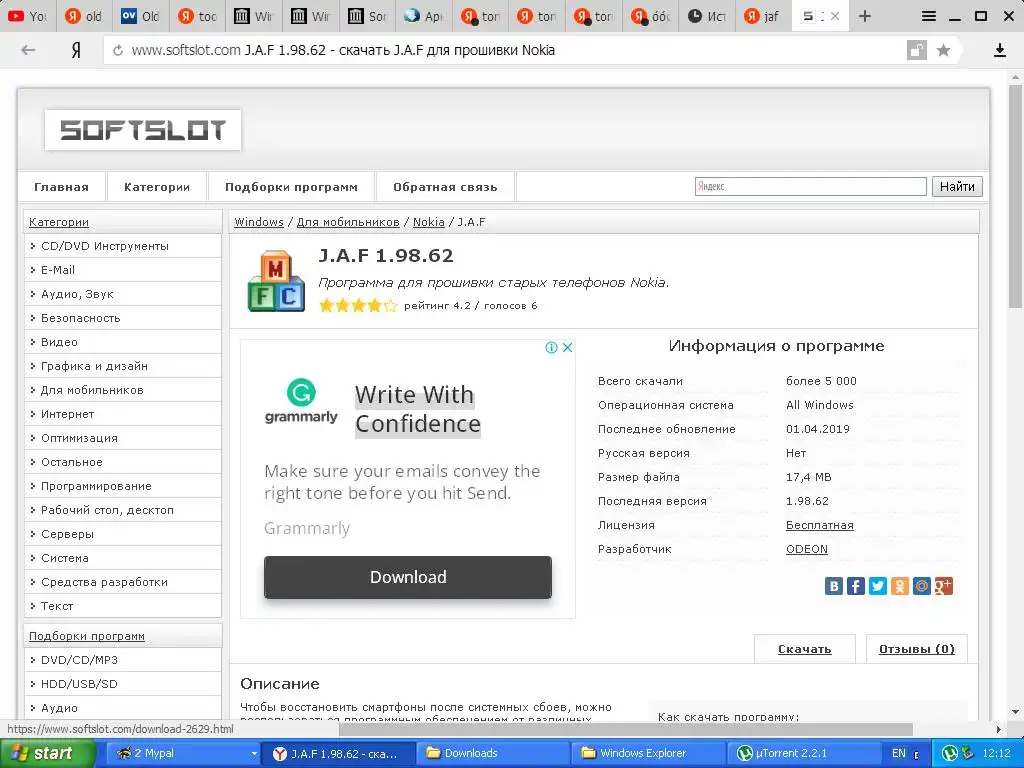Share on Facebook icon
Image resolution: width=1024 pixels, height=768 pixels.
click(856, 586)
